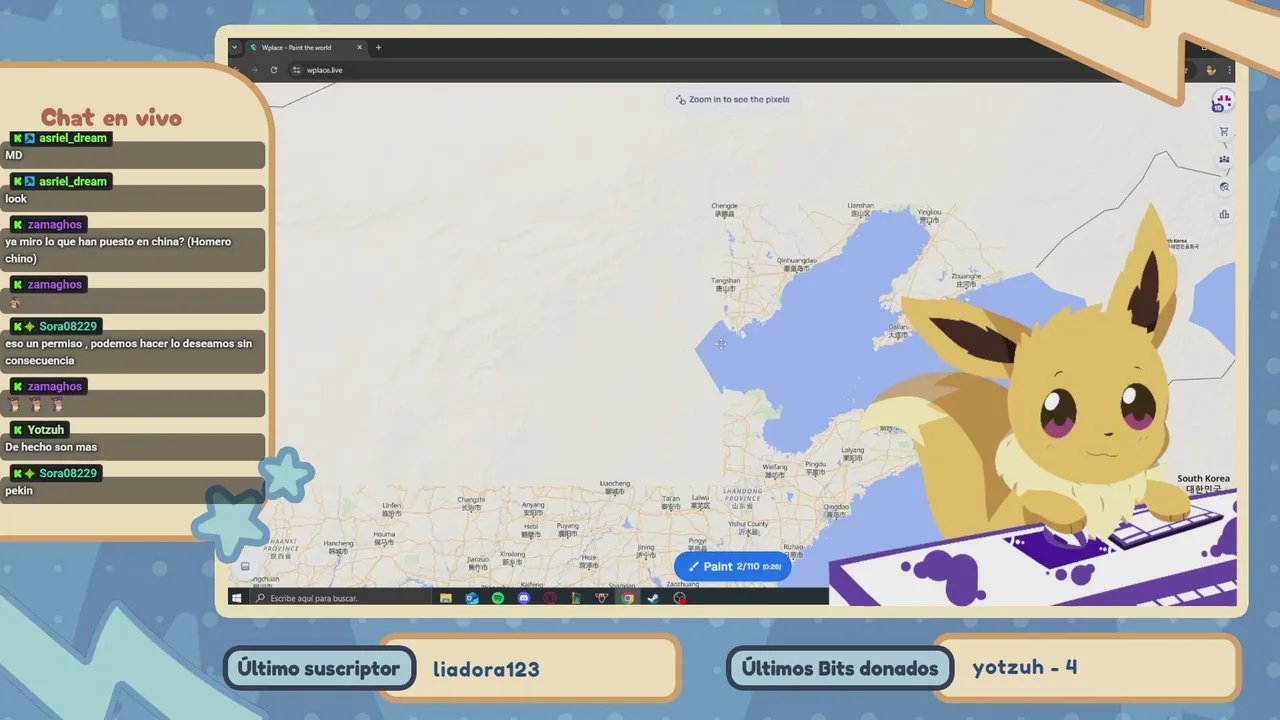The image size is (1280, 720).
Task: Open Discord from the taskbar
Action: tap(524, 598)
